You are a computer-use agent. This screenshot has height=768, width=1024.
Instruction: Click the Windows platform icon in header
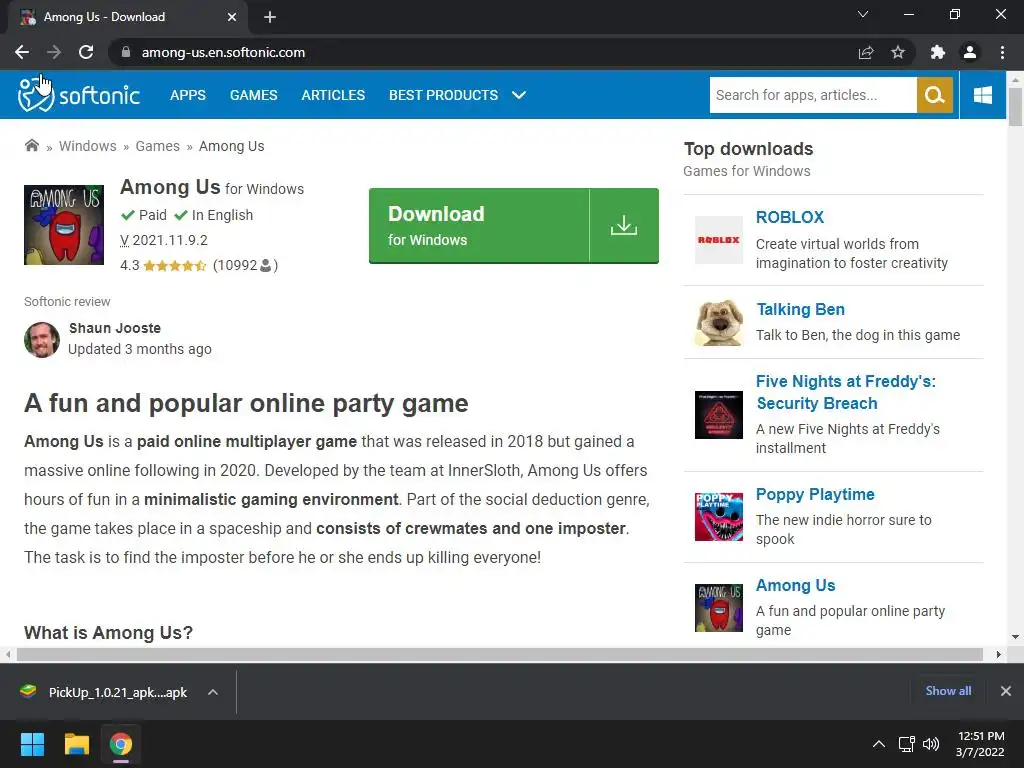tap(982, 95)
